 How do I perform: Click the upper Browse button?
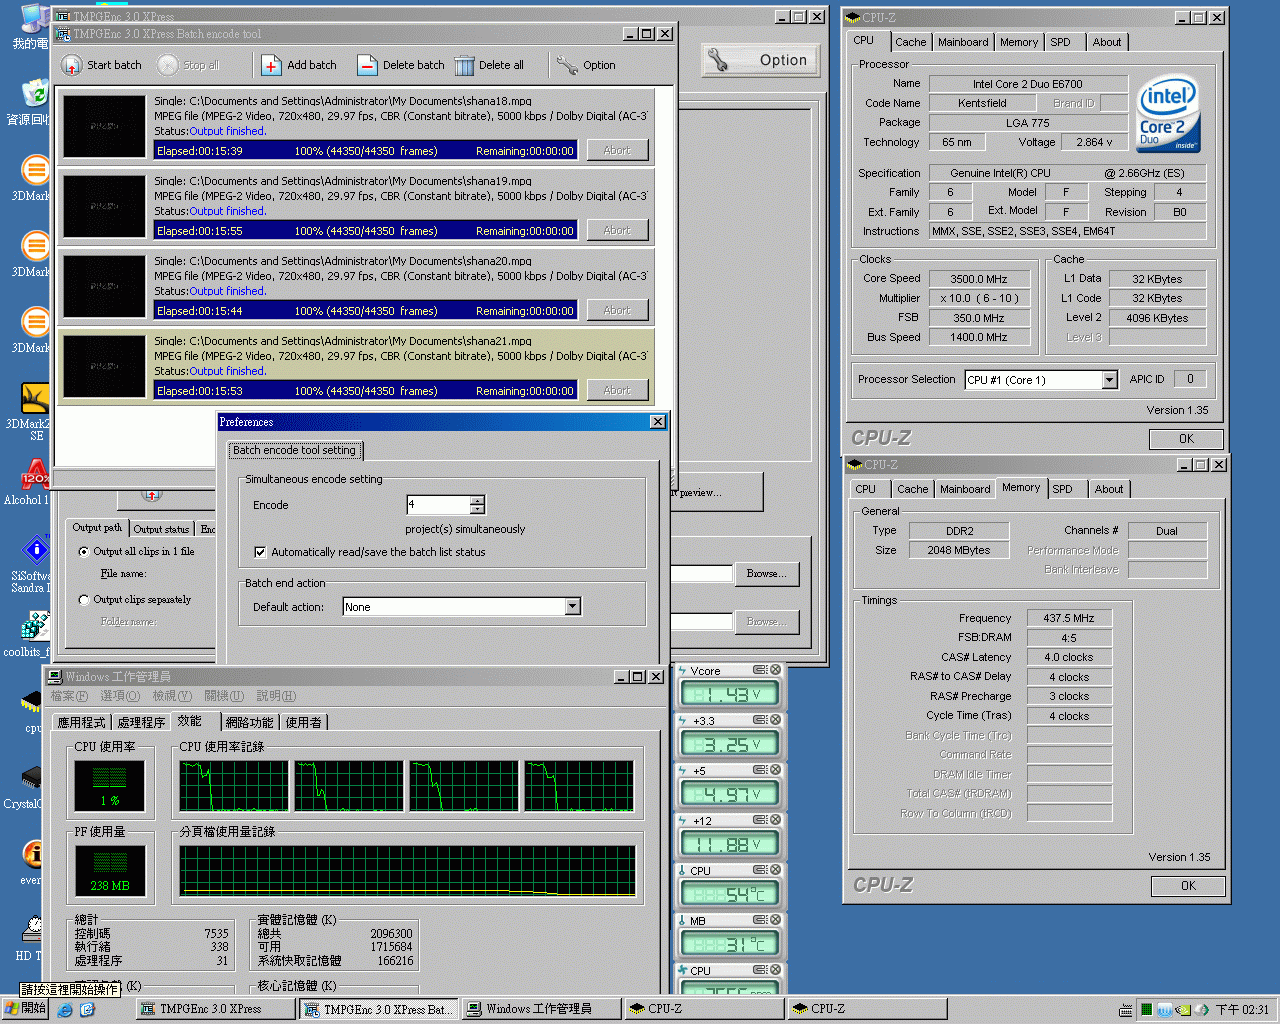[766, 574]
